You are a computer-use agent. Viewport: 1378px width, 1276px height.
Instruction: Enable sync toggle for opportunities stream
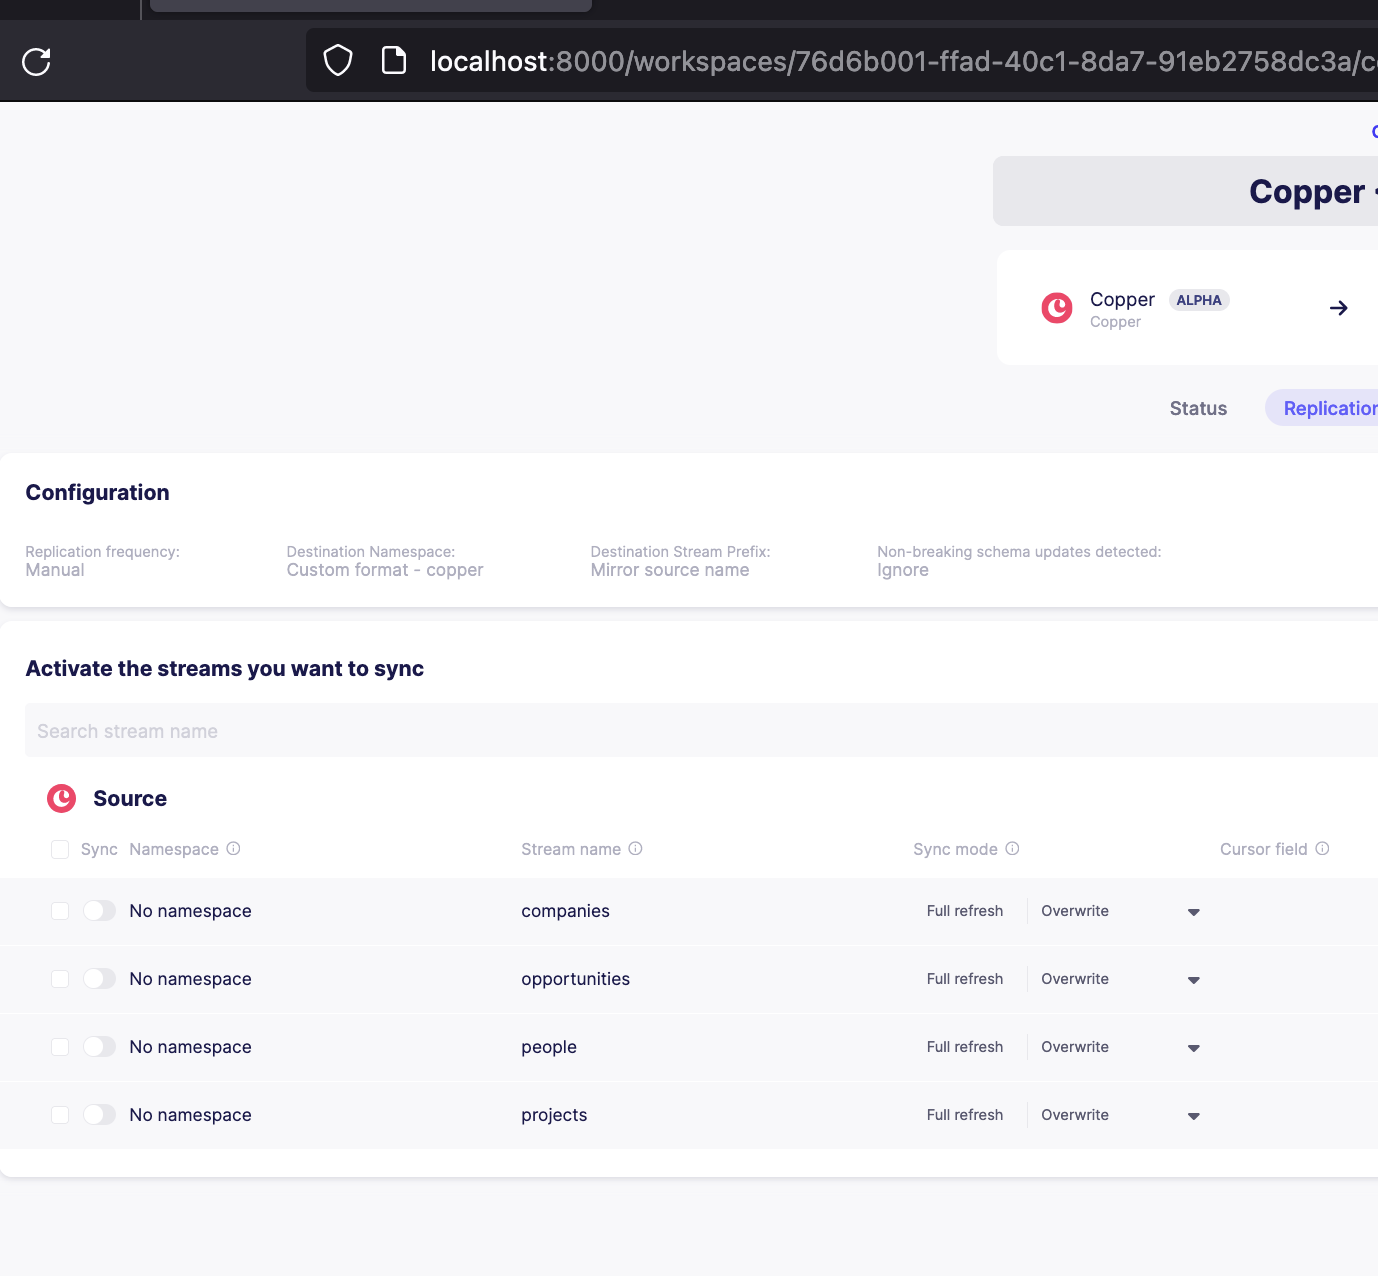point(99,979)
